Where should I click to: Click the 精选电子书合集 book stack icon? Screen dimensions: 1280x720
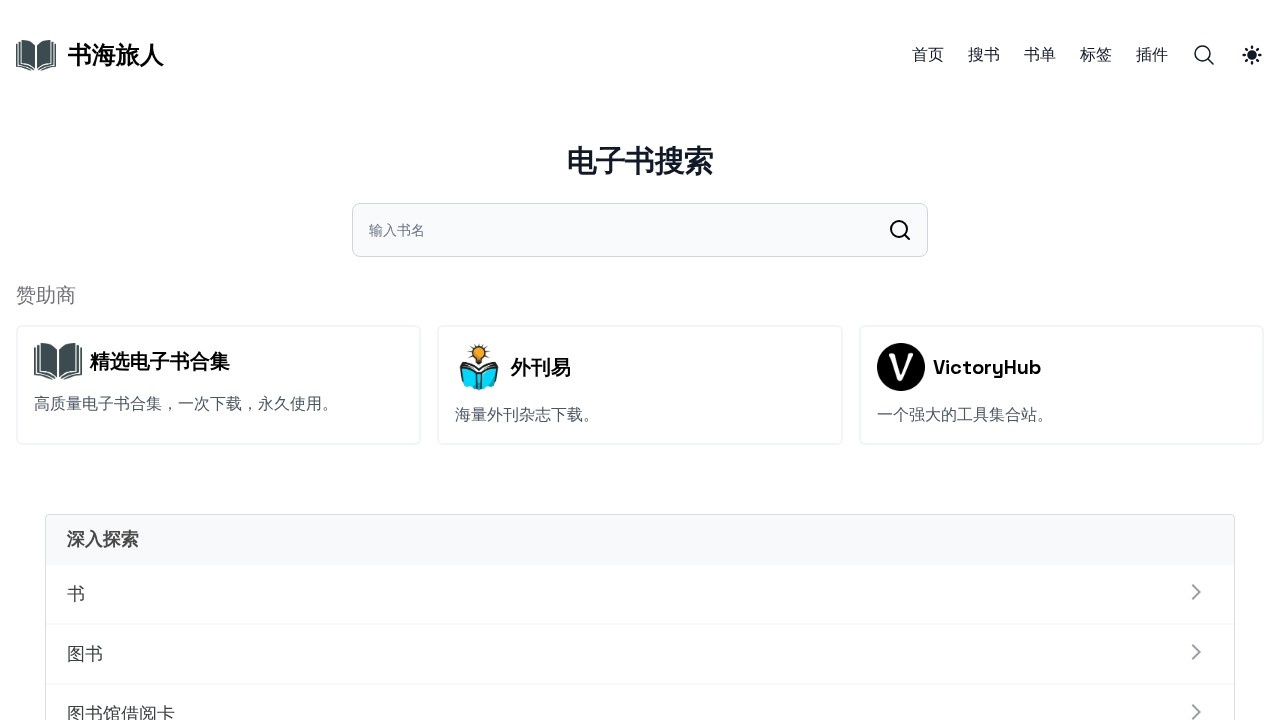click(x=57, y=361)
